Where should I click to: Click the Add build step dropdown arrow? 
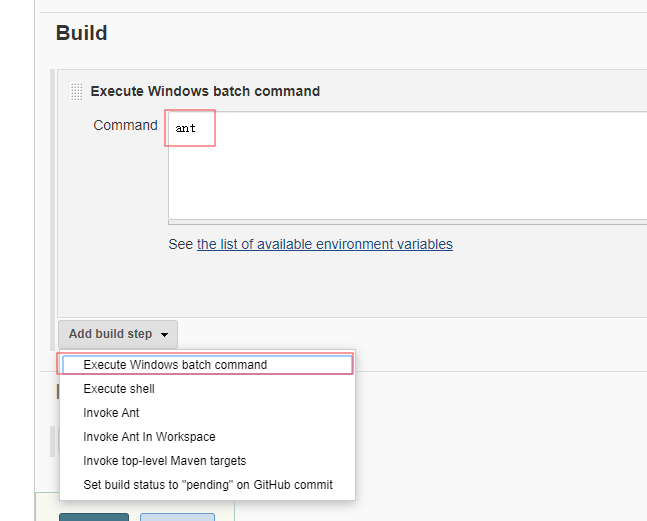point(164,335)
